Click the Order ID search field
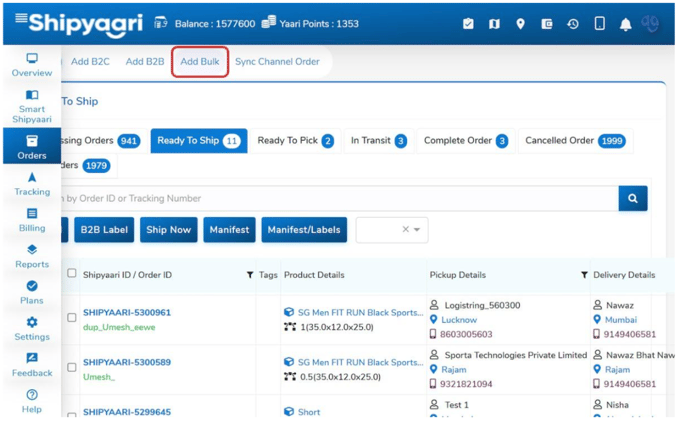 click(x=340, y=198)
